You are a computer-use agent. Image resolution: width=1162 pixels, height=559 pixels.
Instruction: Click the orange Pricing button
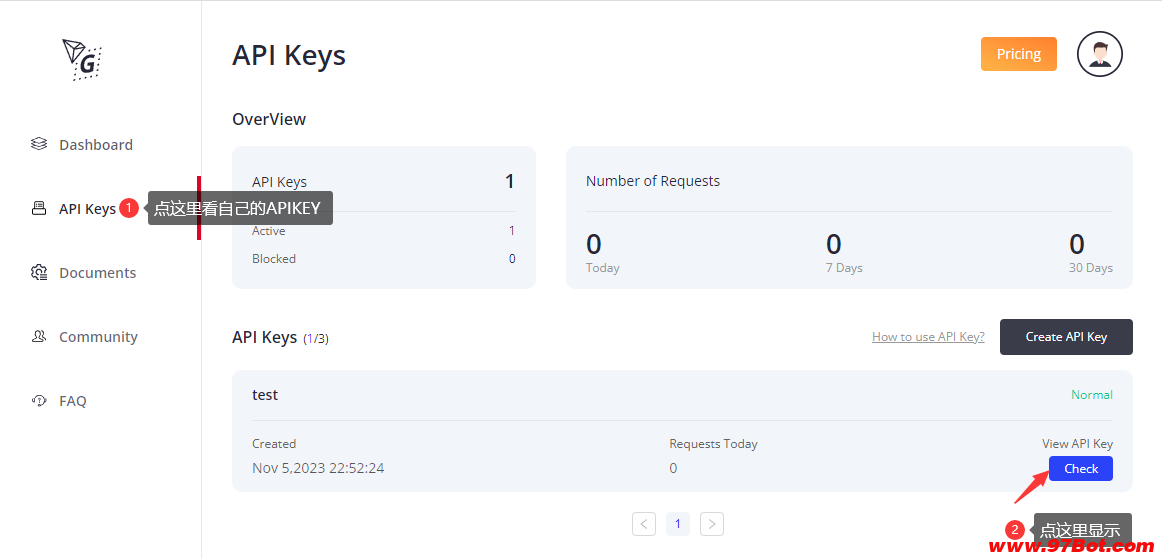[x=1018, y=54]
